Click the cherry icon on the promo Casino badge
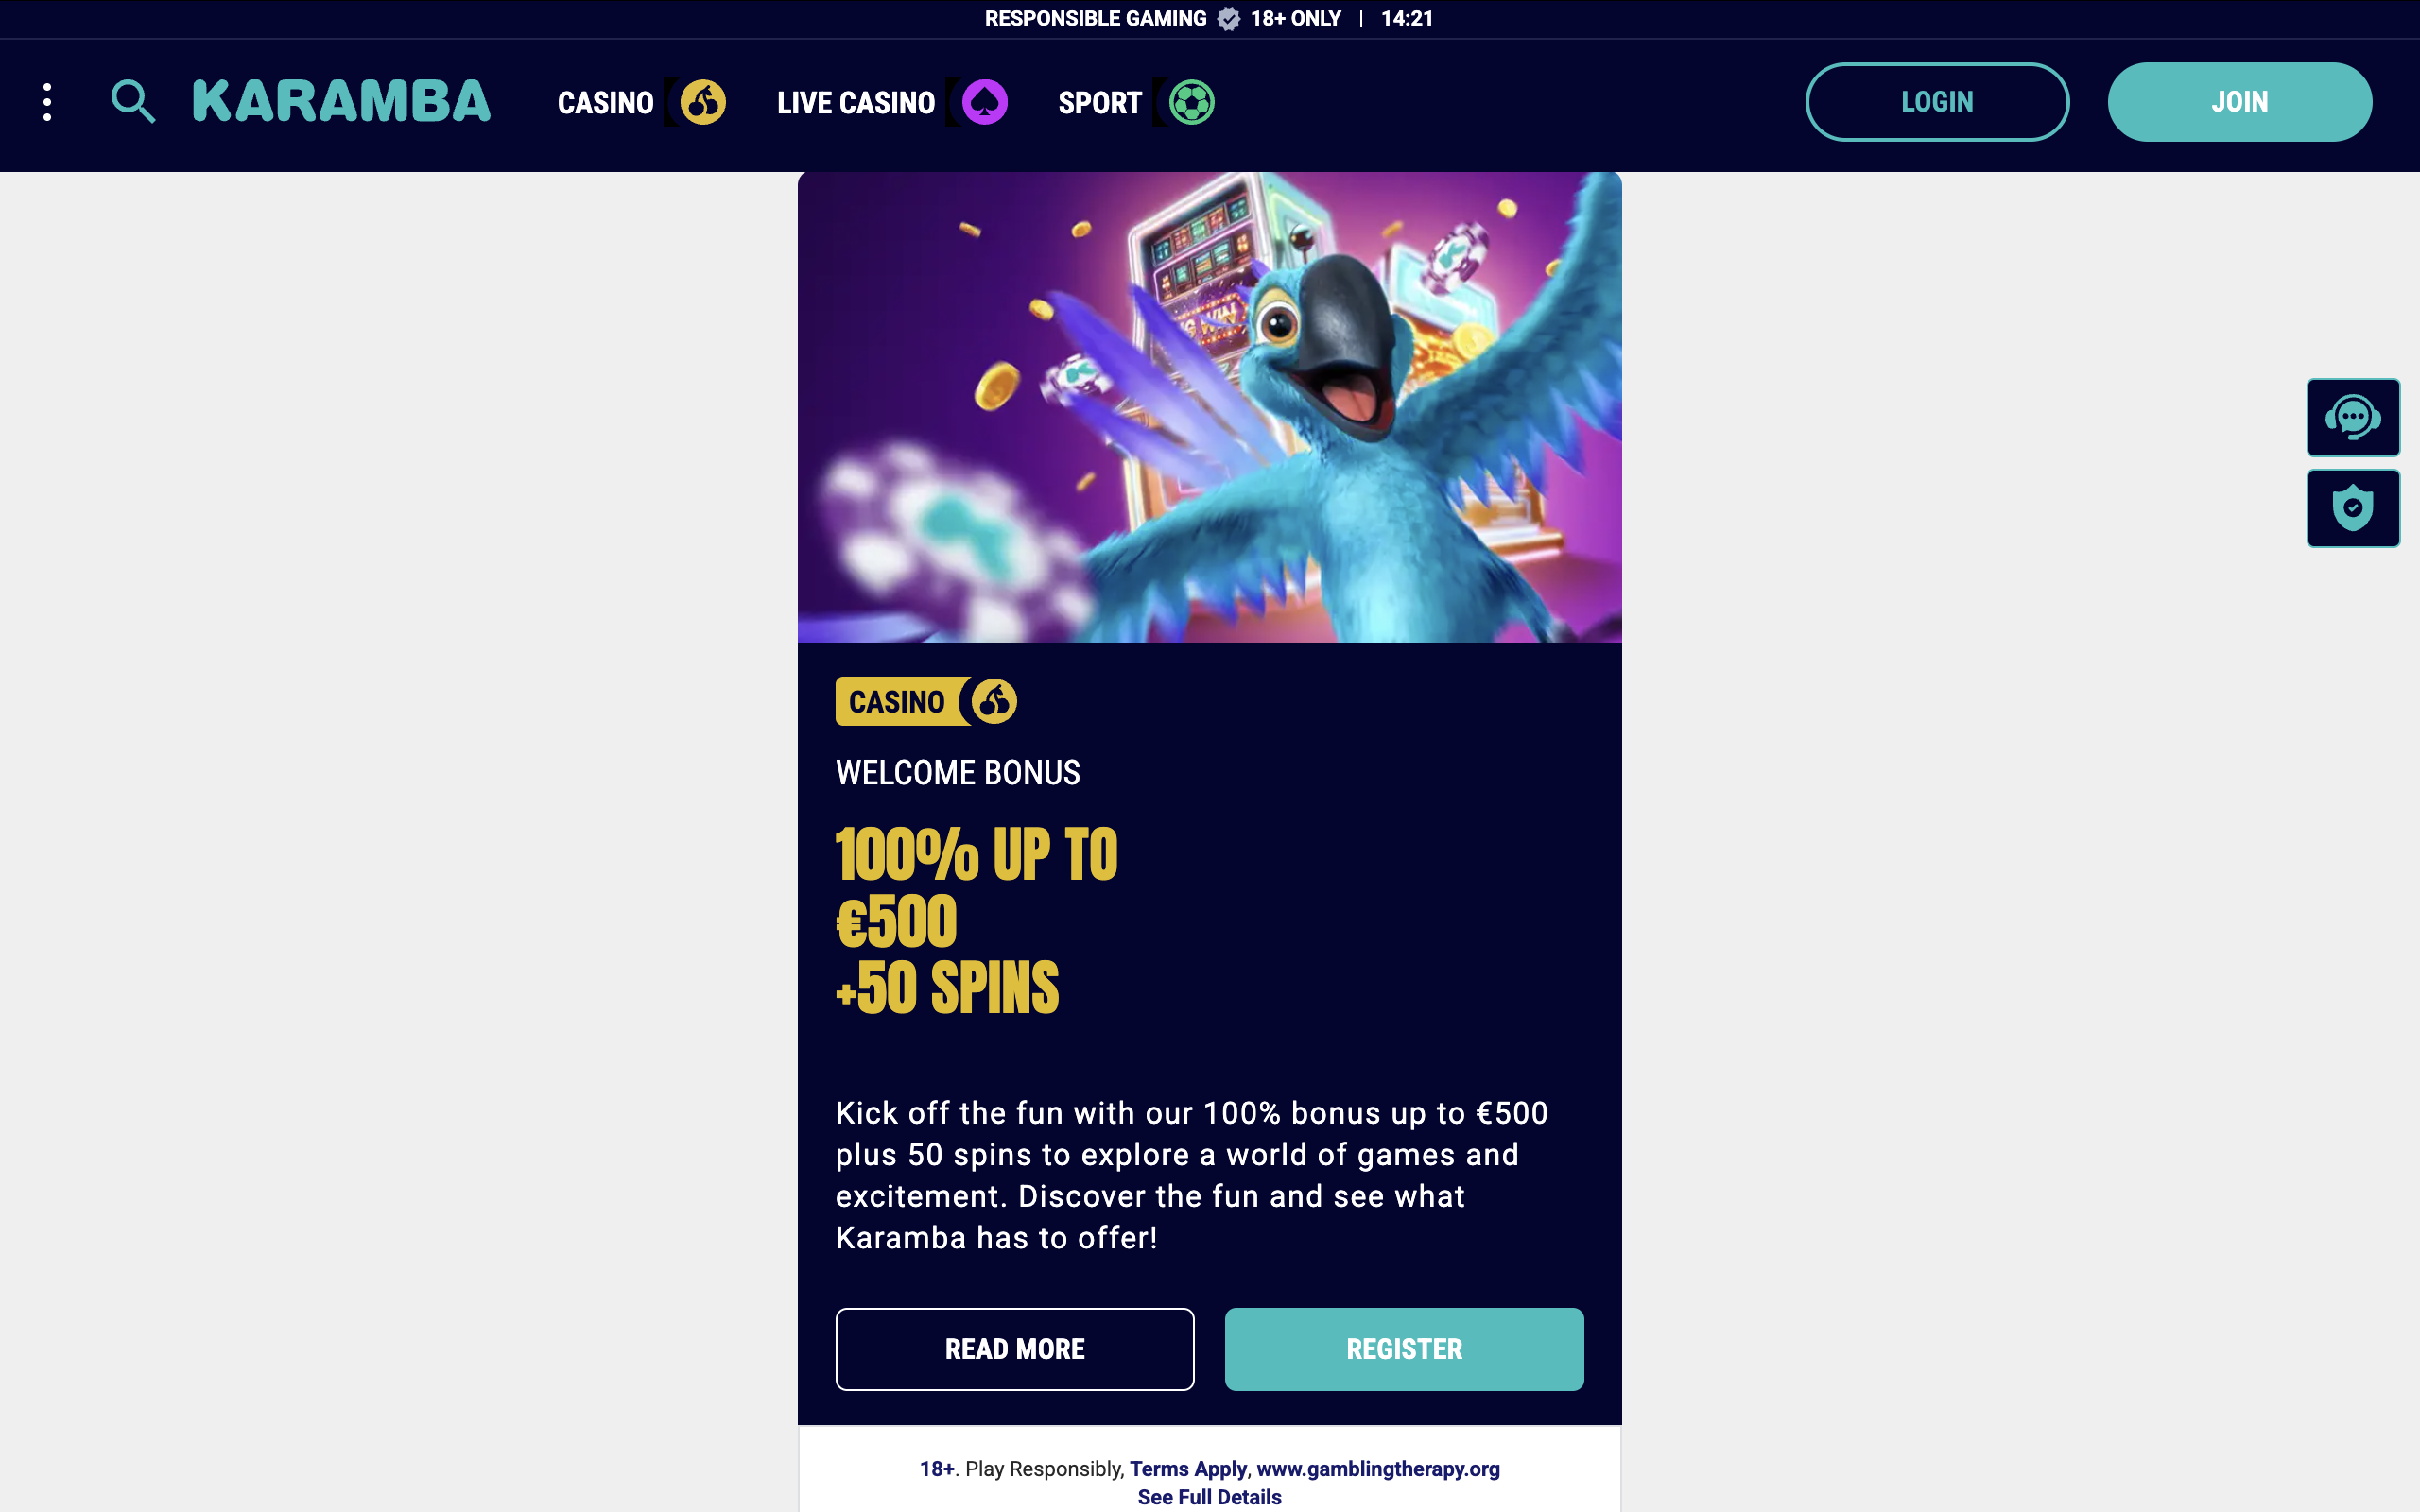This screenshot has width=2420, height=1512. coord(994,701)
